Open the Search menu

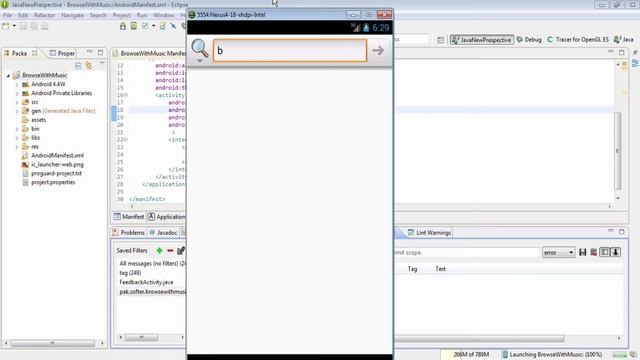(x=98, y=15)
